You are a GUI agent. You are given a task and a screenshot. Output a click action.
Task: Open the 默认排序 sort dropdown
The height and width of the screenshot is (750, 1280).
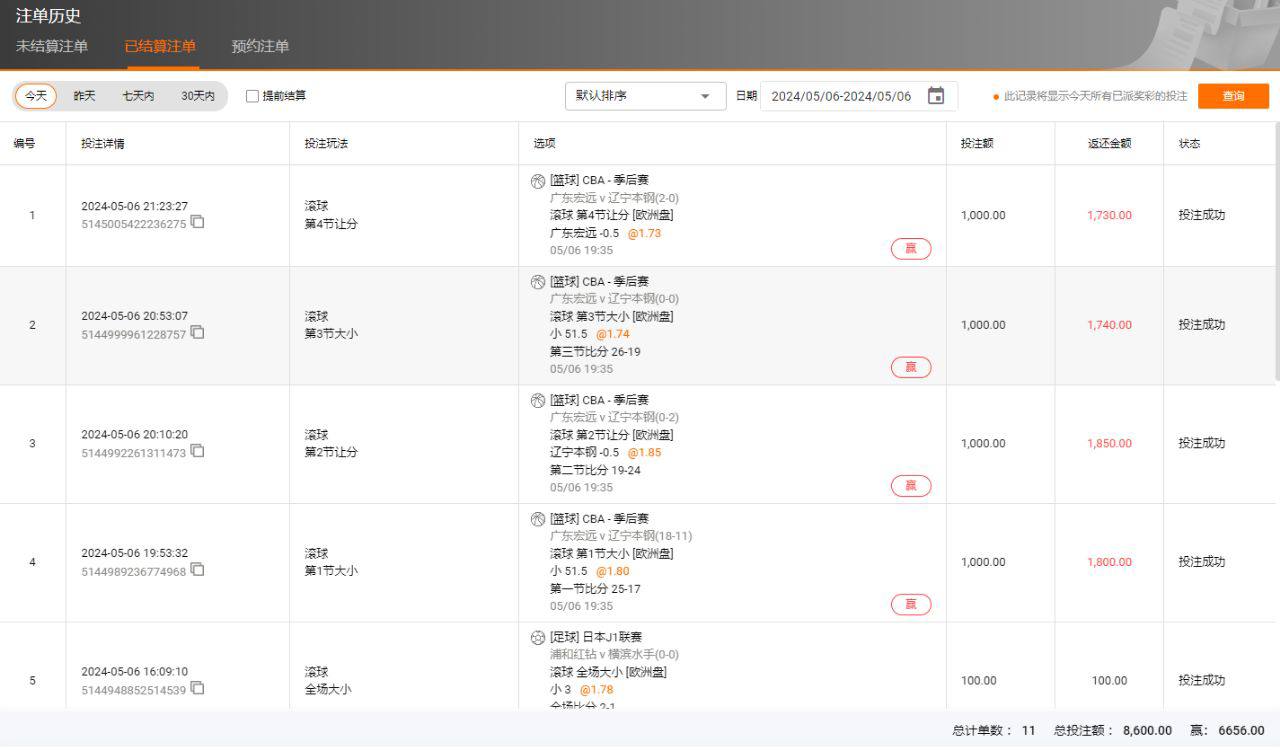(645, 96)
